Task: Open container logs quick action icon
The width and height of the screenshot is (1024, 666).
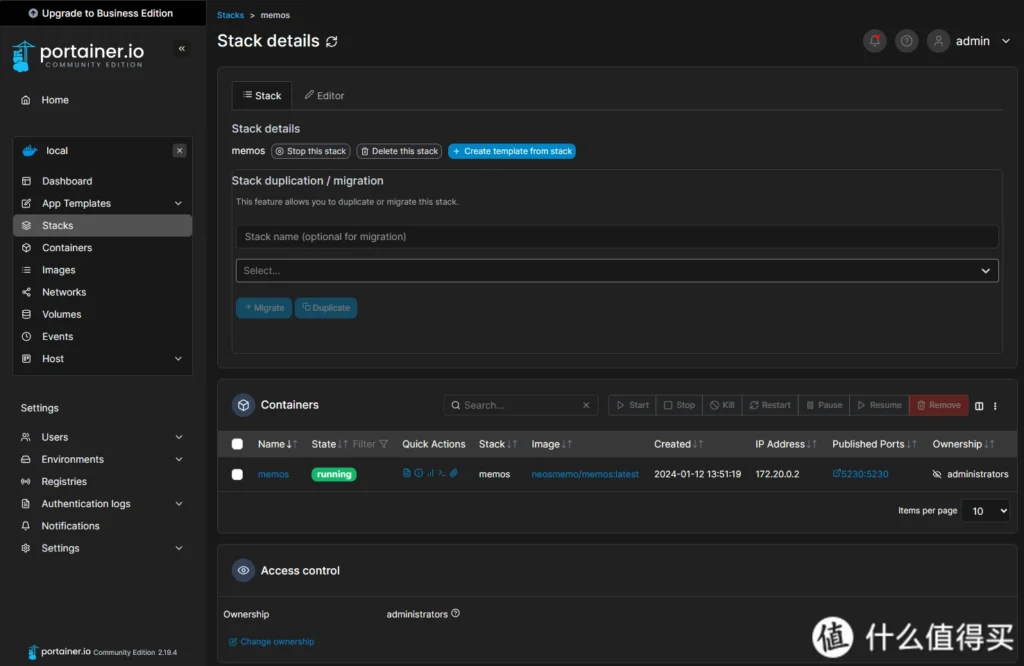Action: pos(407,473)
